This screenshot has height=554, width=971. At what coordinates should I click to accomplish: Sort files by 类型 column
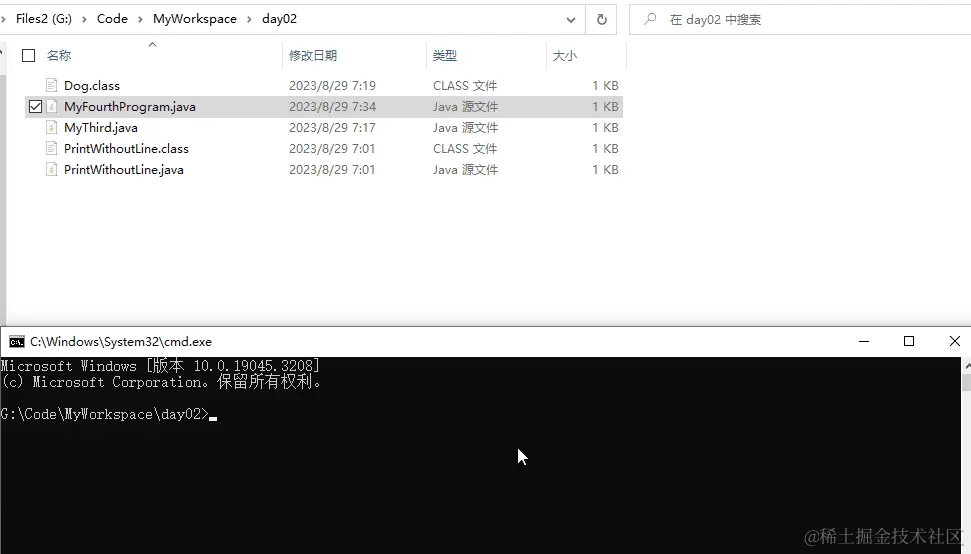pyautogui.click(x=445, y=56)
